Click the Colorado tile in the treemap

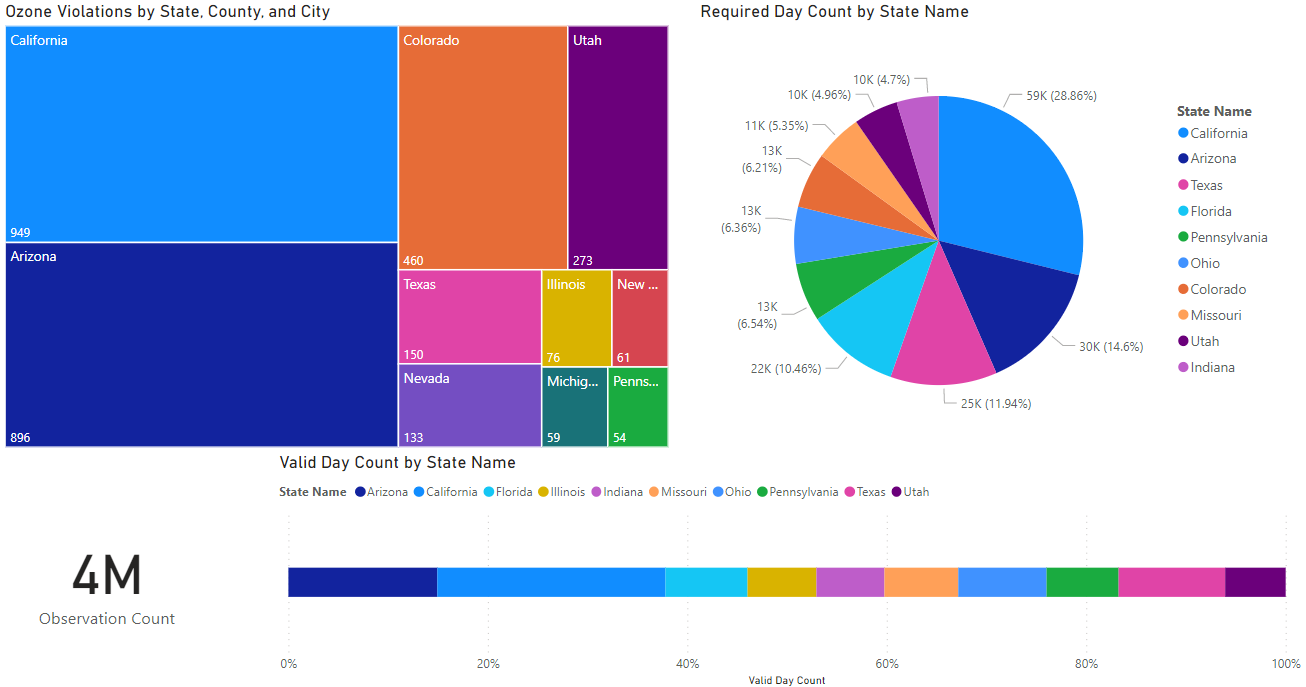pyautogui.click(x=482, y=148)
